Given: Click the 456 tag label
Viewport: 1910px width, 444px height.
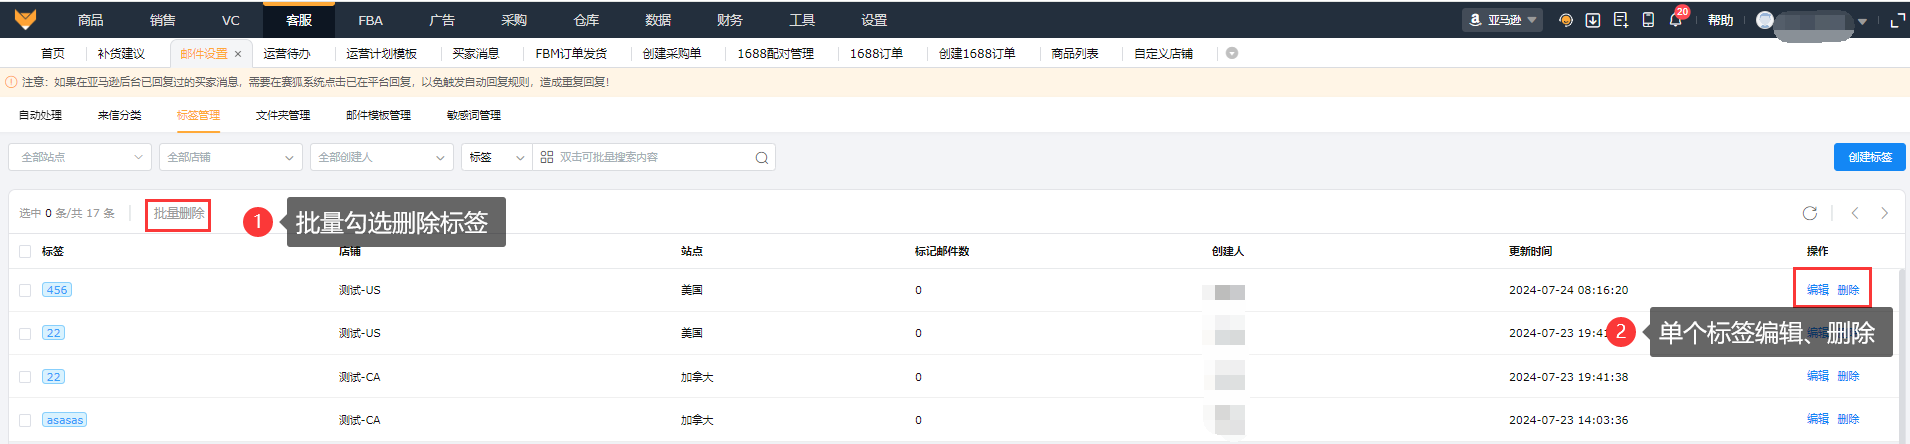Looking at the screenshot, I should [x=57, y=290].
